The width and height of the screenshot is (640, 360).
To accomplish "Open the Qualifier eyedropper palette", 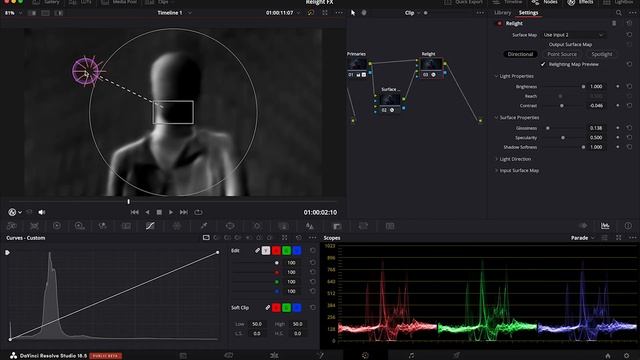I will pos(204,226).
